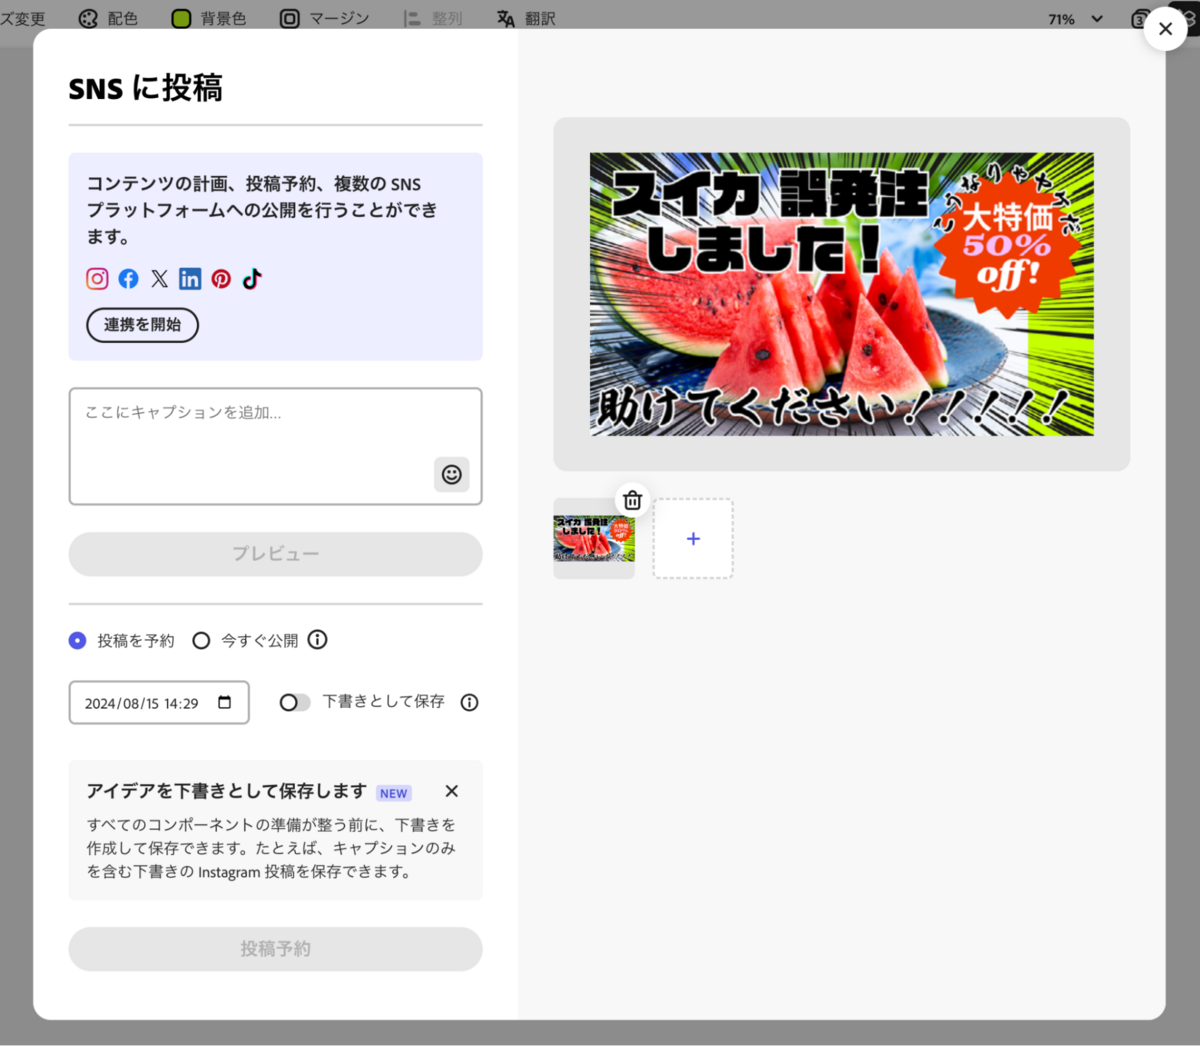Click the 連携を開始 button
This screenshot has width=1200, height=1046.
pos(142,325)
